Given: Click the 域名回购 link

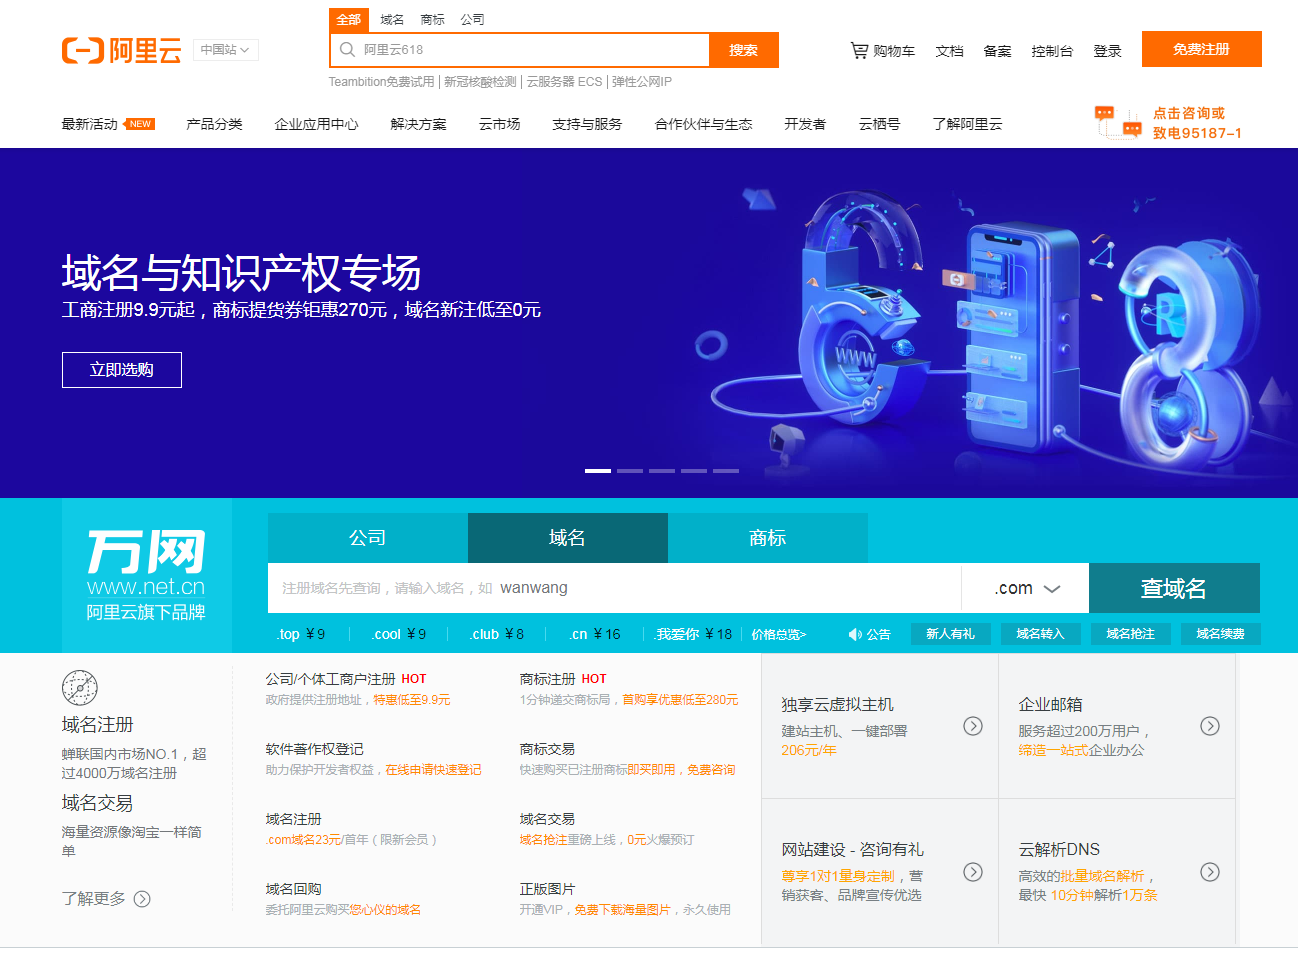Looking at the screenshot, I should pos(293,889).
